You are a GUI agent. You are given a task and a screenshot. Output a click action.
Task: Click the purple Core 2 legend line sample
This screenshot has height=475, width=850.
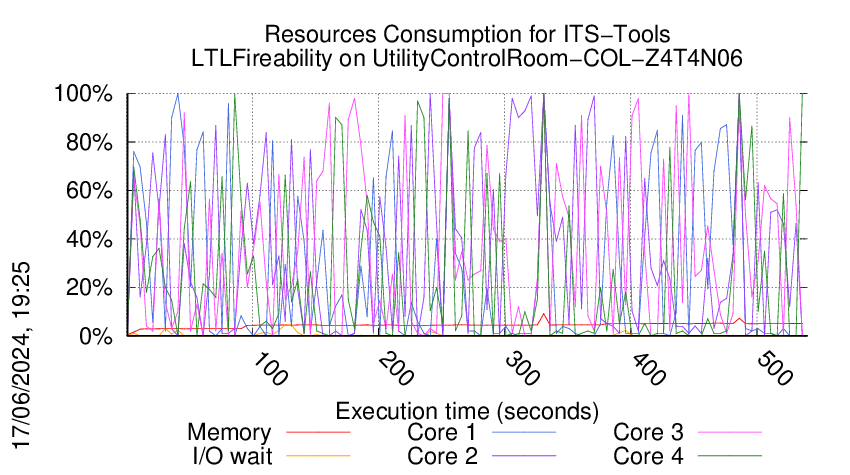[524, 456]
